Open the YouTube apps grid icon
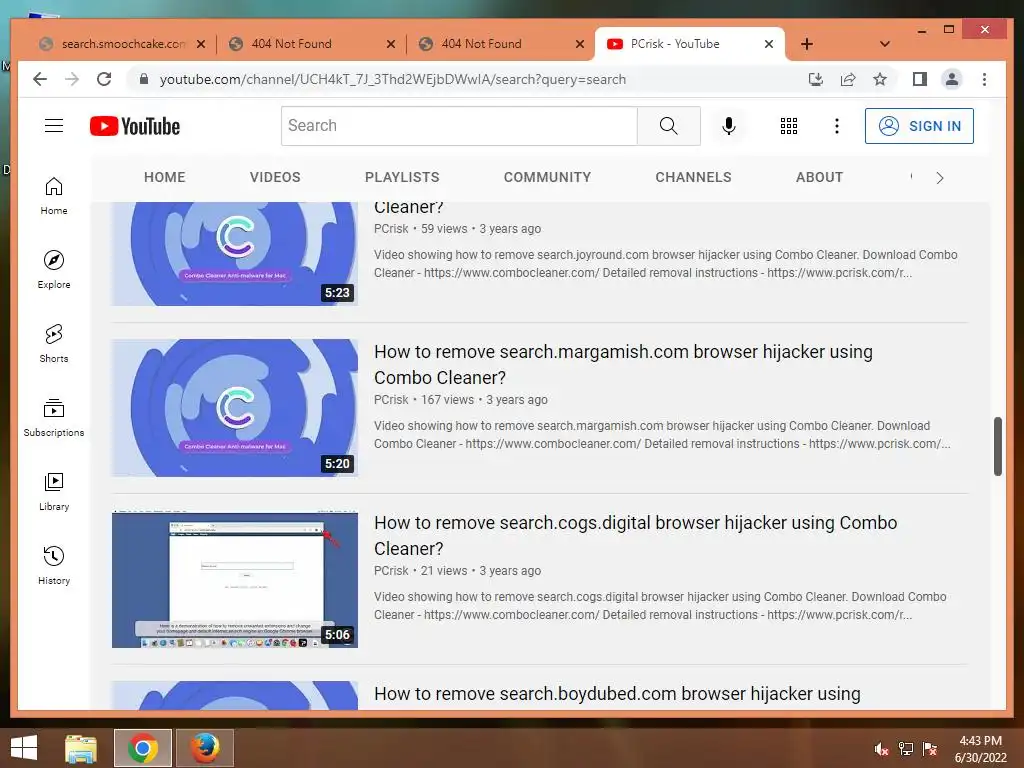The height and width of the screenshot is (768, 1024). [x=789, y=126]
